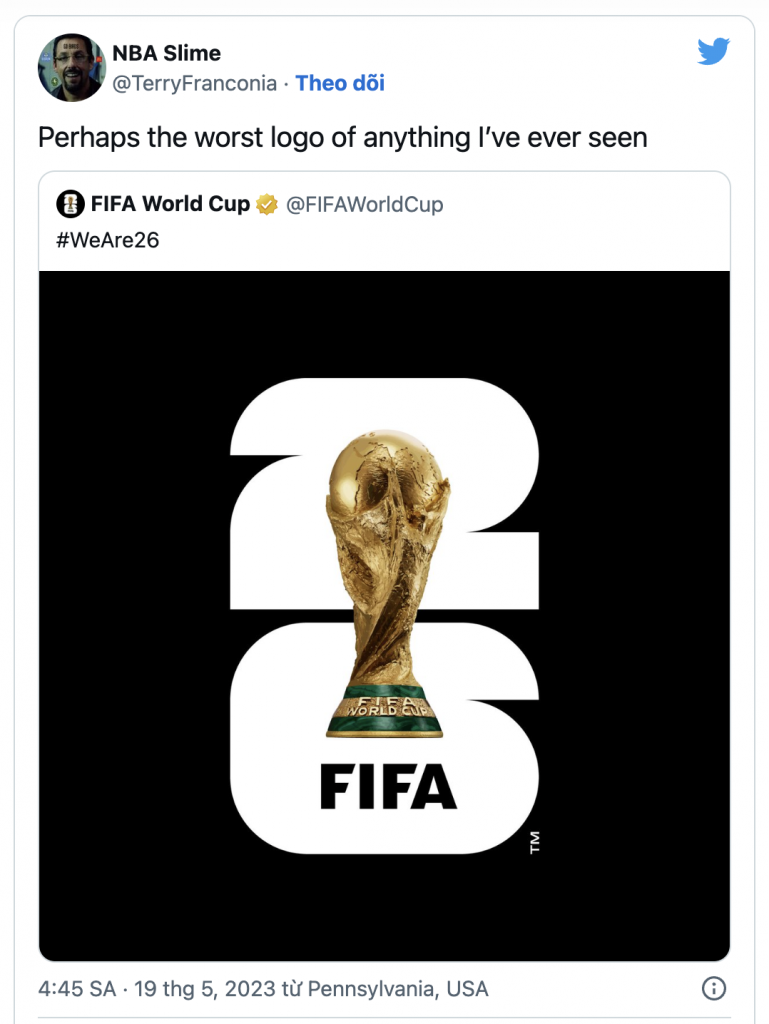Click the 4:45 SA tweet timestamp
Screen dimensions: 769x1024
pos(76,989)
